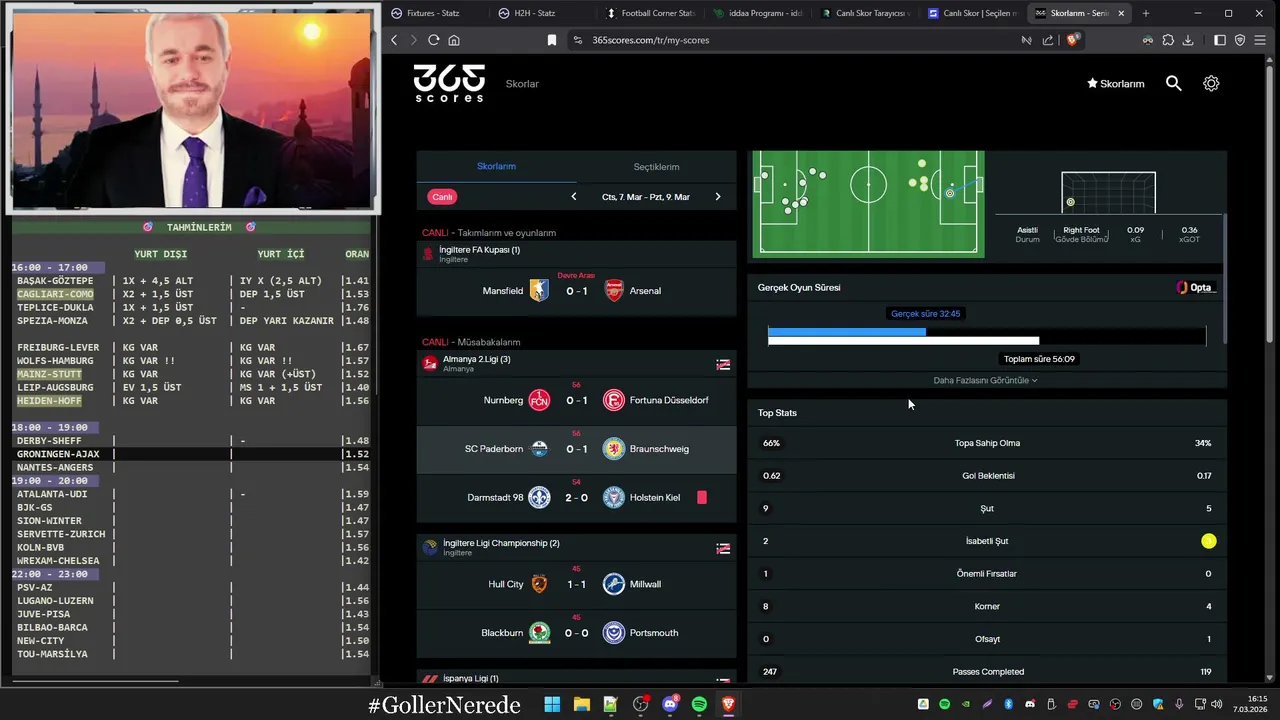The width and height of the screenshot is (1280, 720).
Task: Click Mansfield team crest
Action: (539, 291)
